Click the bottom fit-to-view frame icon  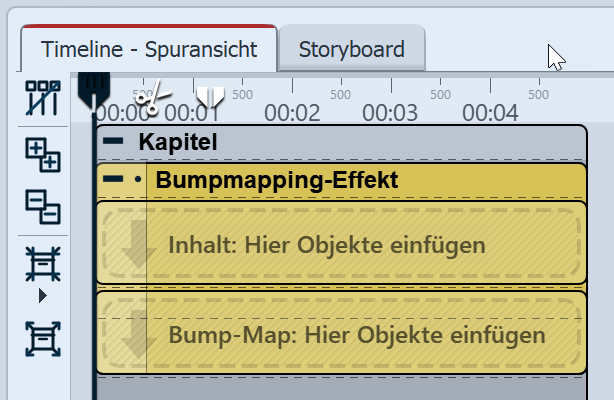tap(42, 339)
